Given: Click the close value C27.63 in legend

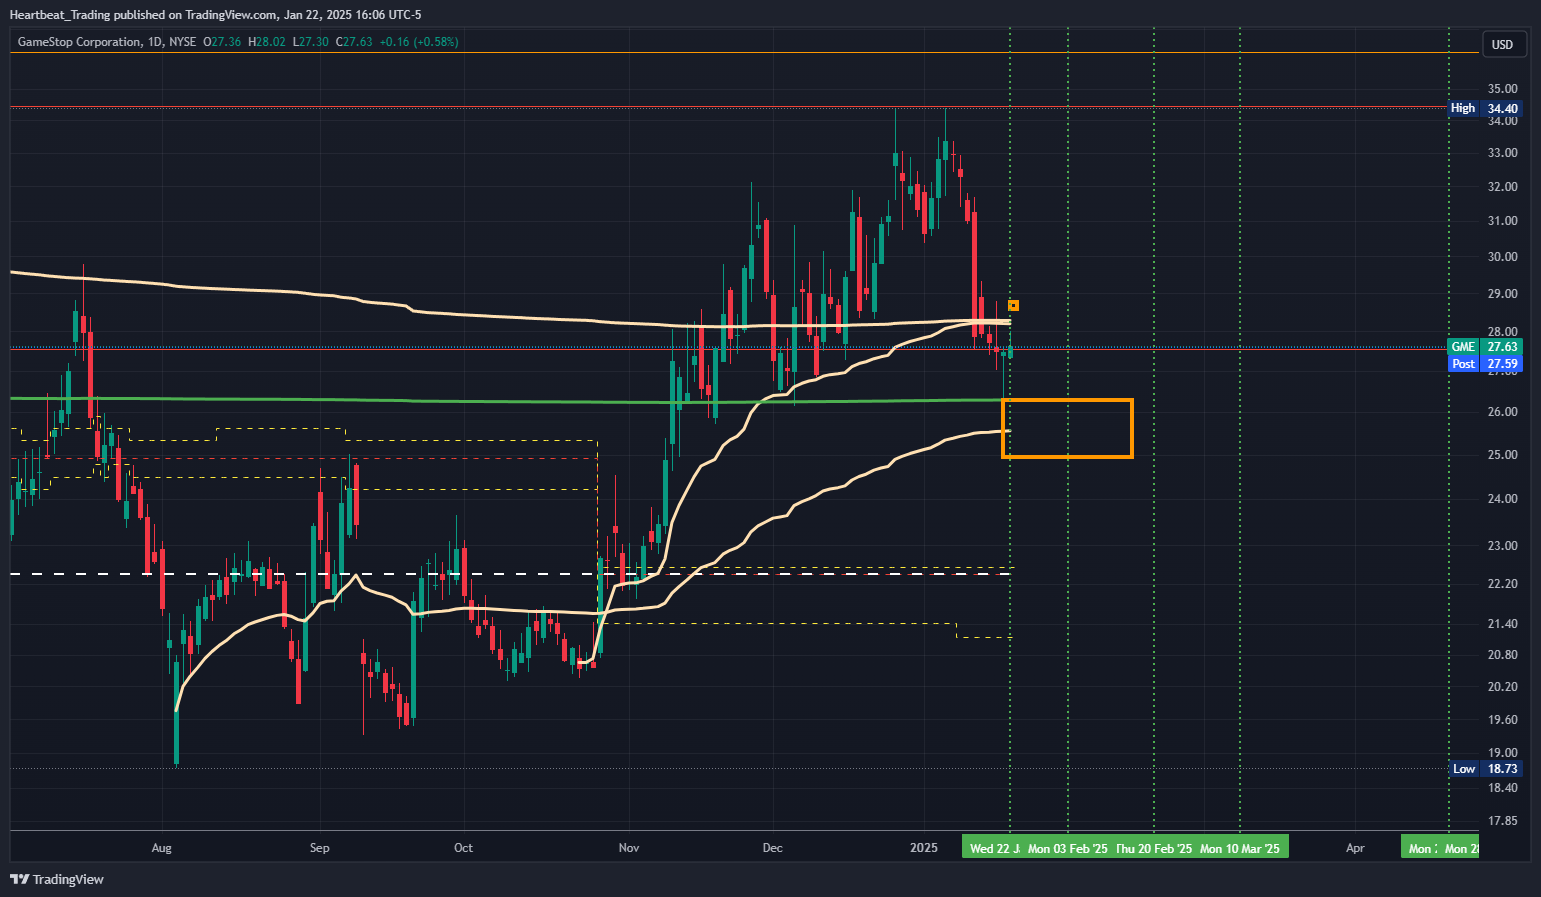Looking at the screenshot, I should pos(354,42).
